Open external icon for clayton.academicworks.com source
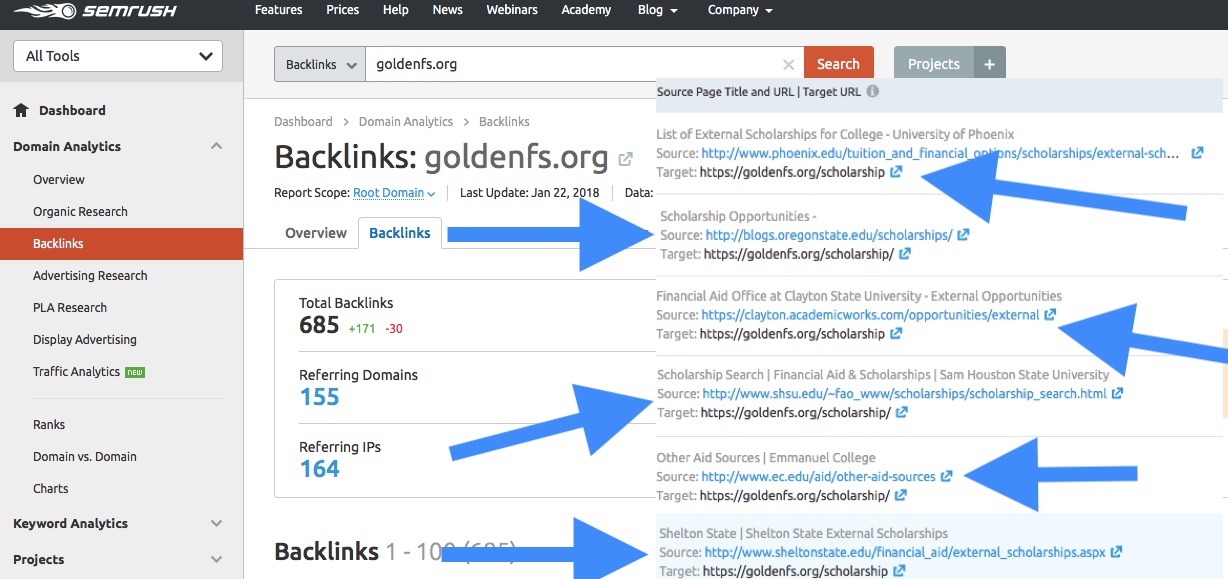 [1050, 315]
